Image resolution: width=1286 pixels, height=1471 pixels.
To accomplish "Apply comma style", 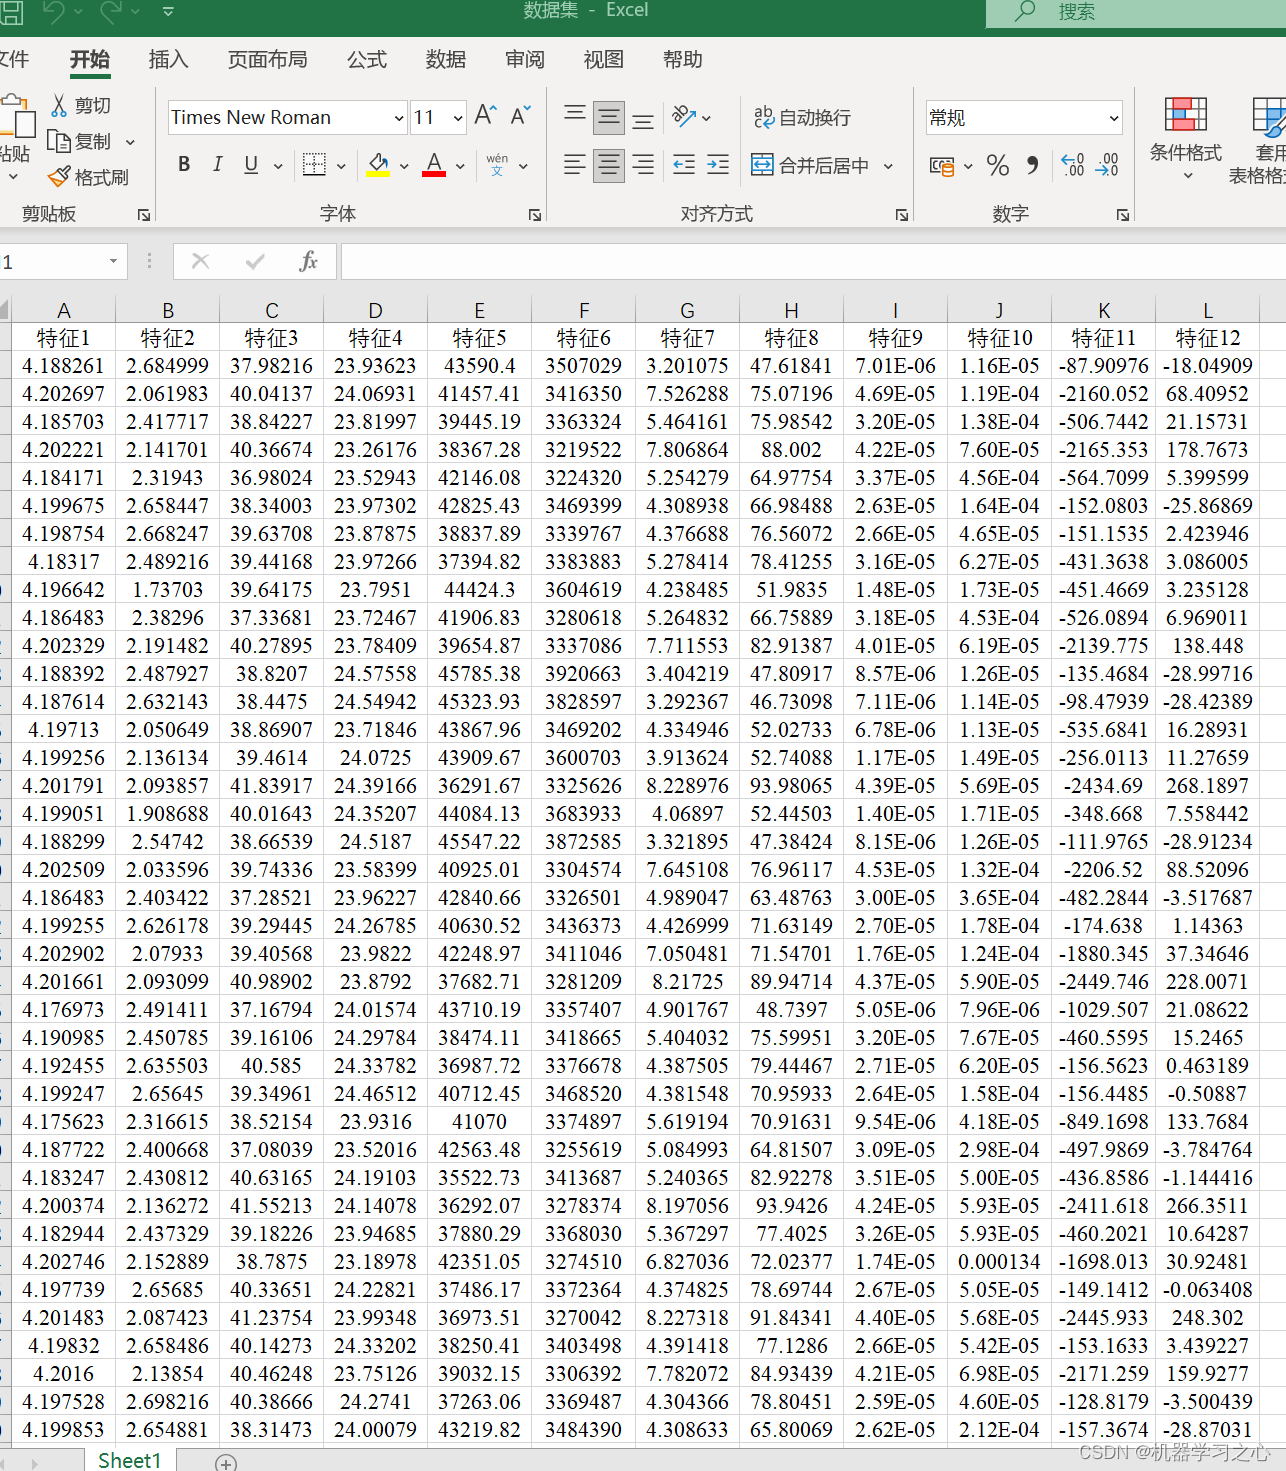I will pos(1033,165).
